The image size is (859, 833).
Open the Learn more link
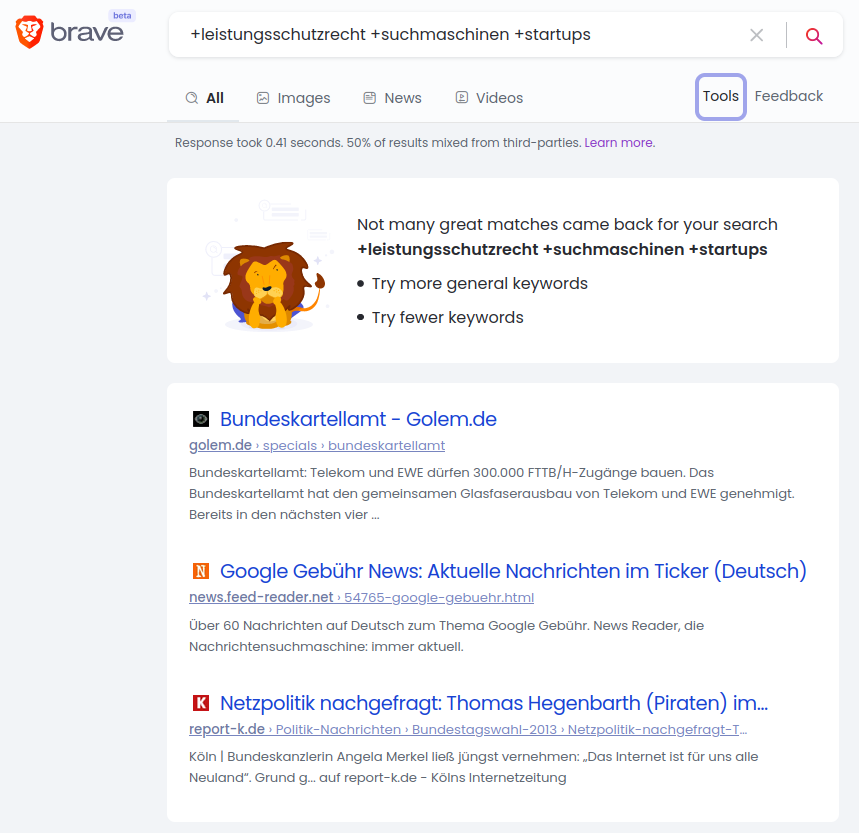[619, 143]
